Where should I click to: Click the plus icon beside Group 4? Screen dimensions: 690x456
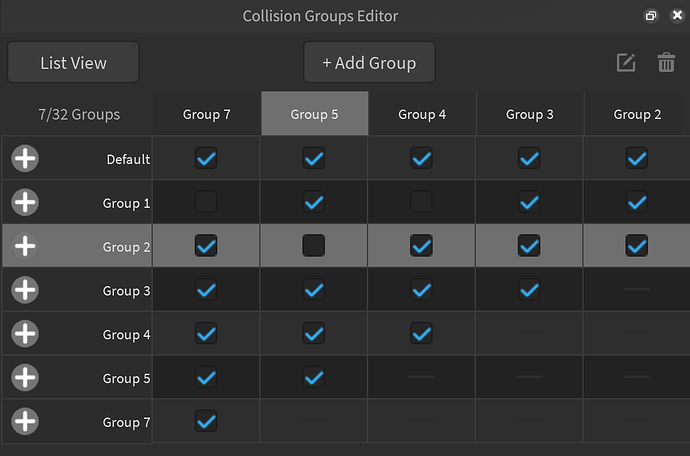click(x=25, y=333)
